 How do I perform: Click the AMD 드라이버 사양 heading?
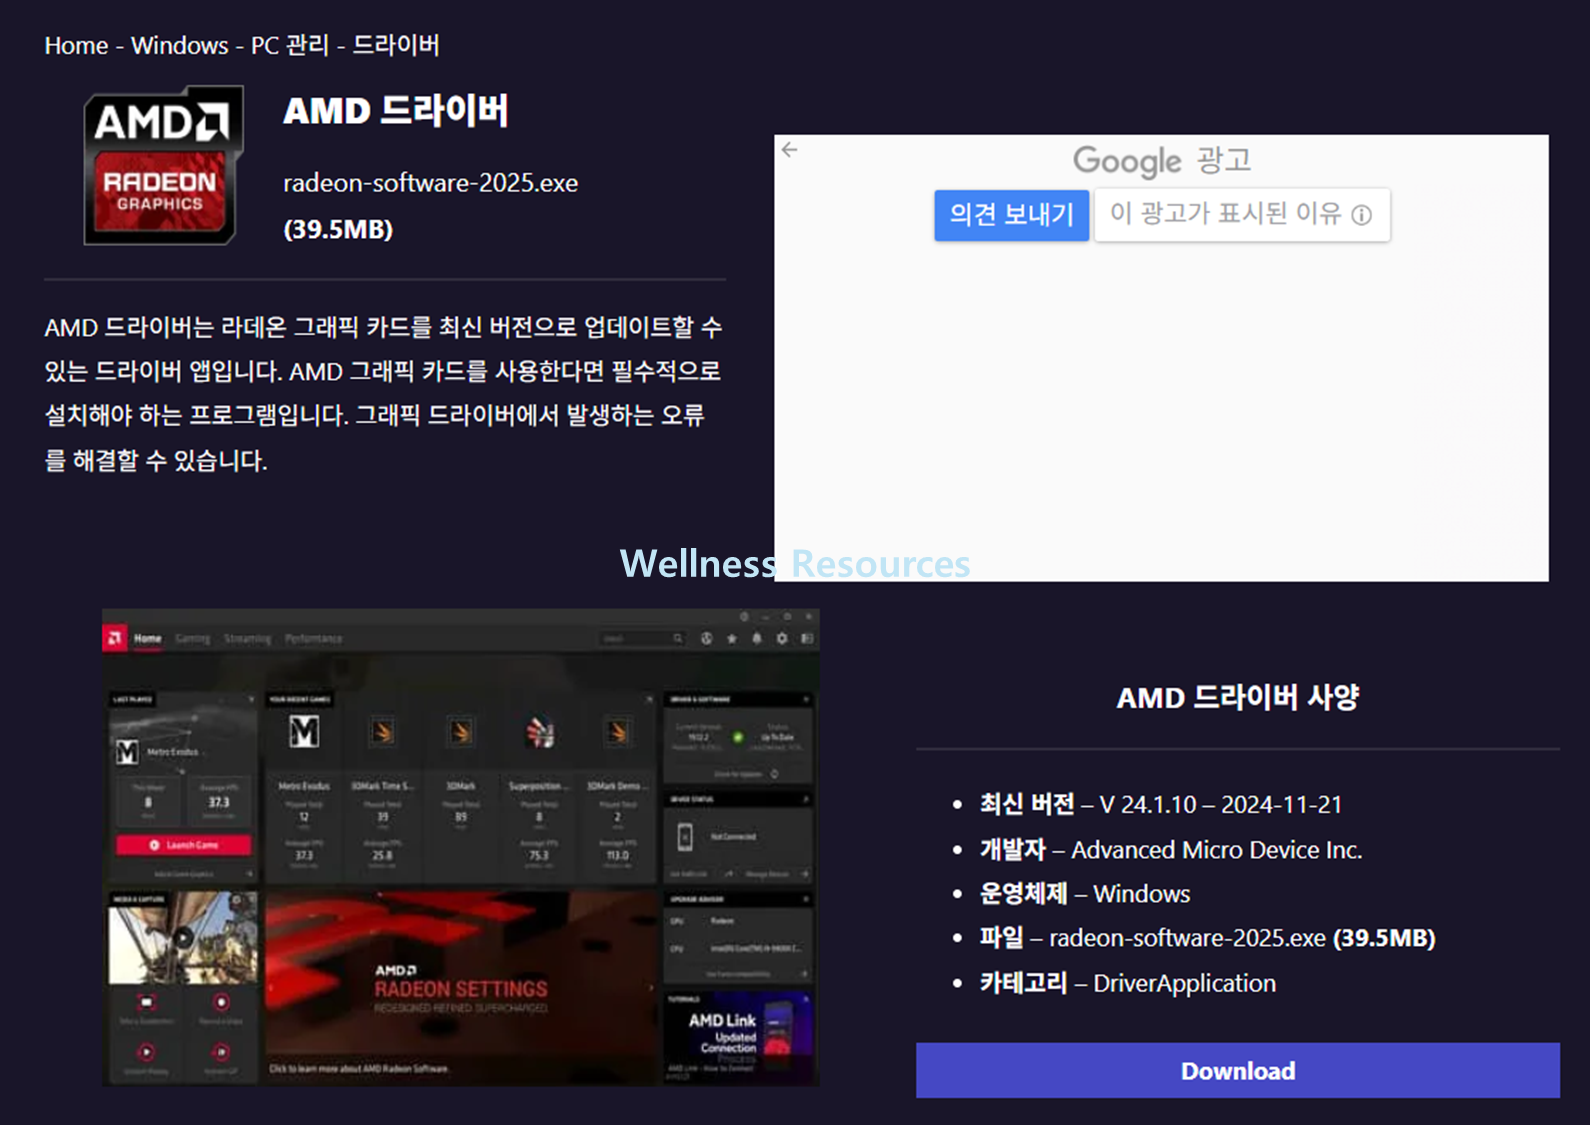(x=1237, y=697)
